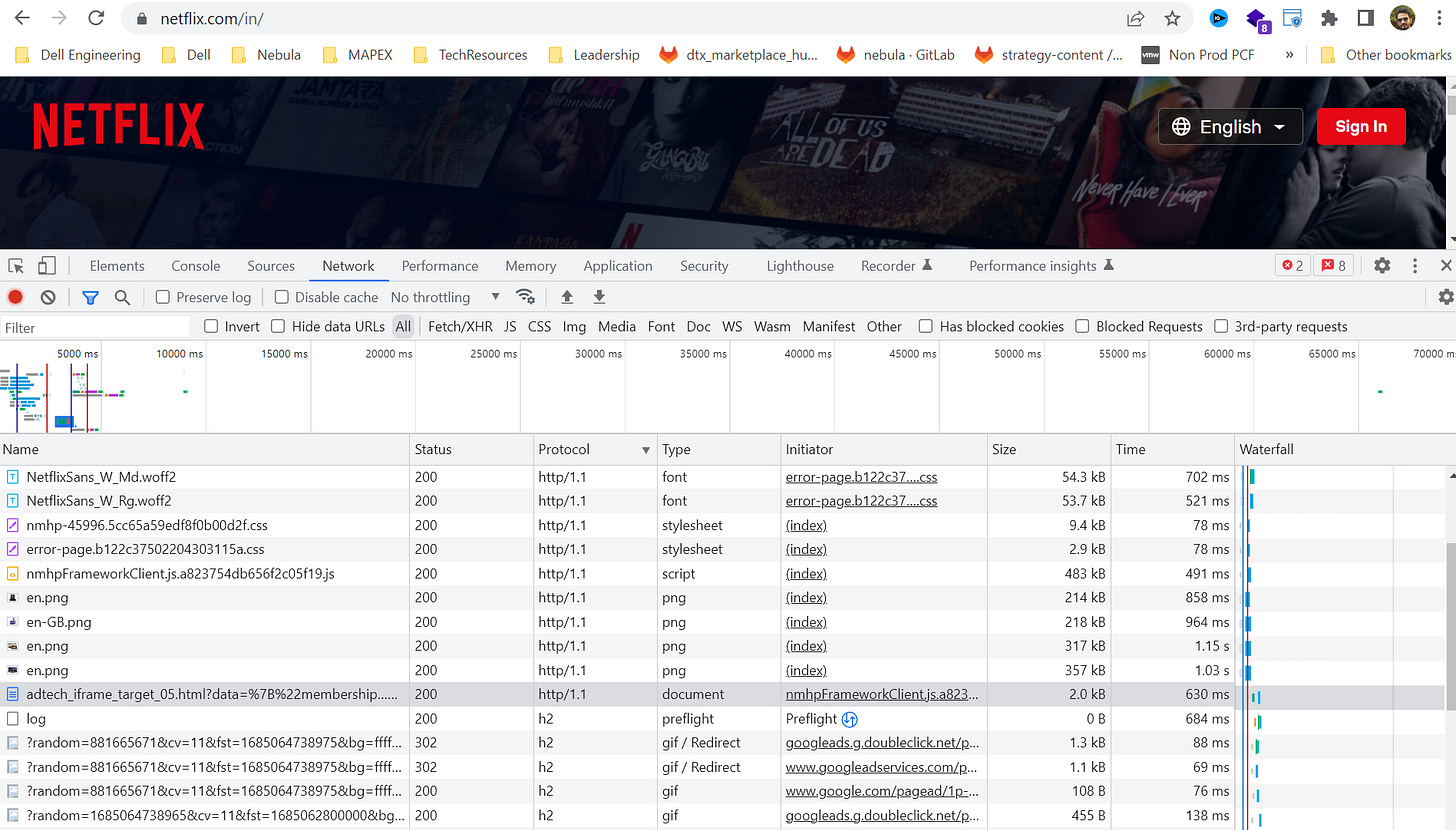Viewport: 1456px width, 830px height.
Task: Toggle the device toolbar icon
Action: [x=46, y=266]
